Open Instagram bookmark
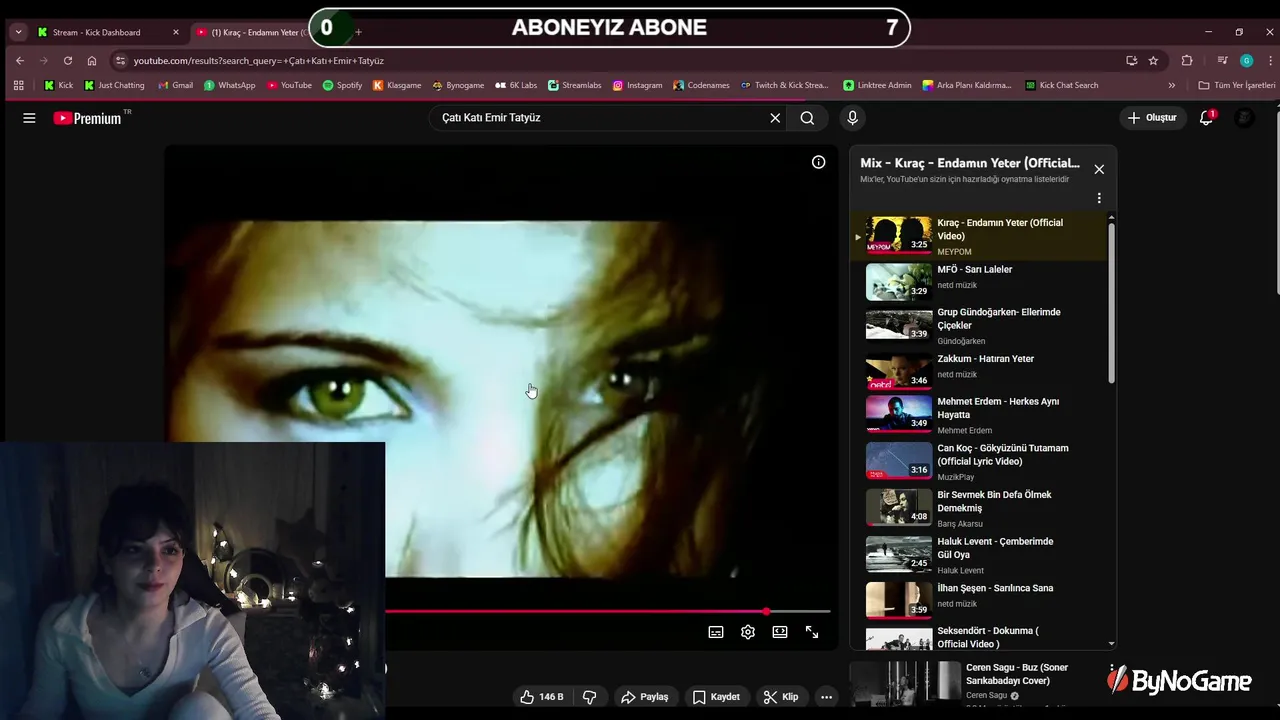 coord(637,85)
